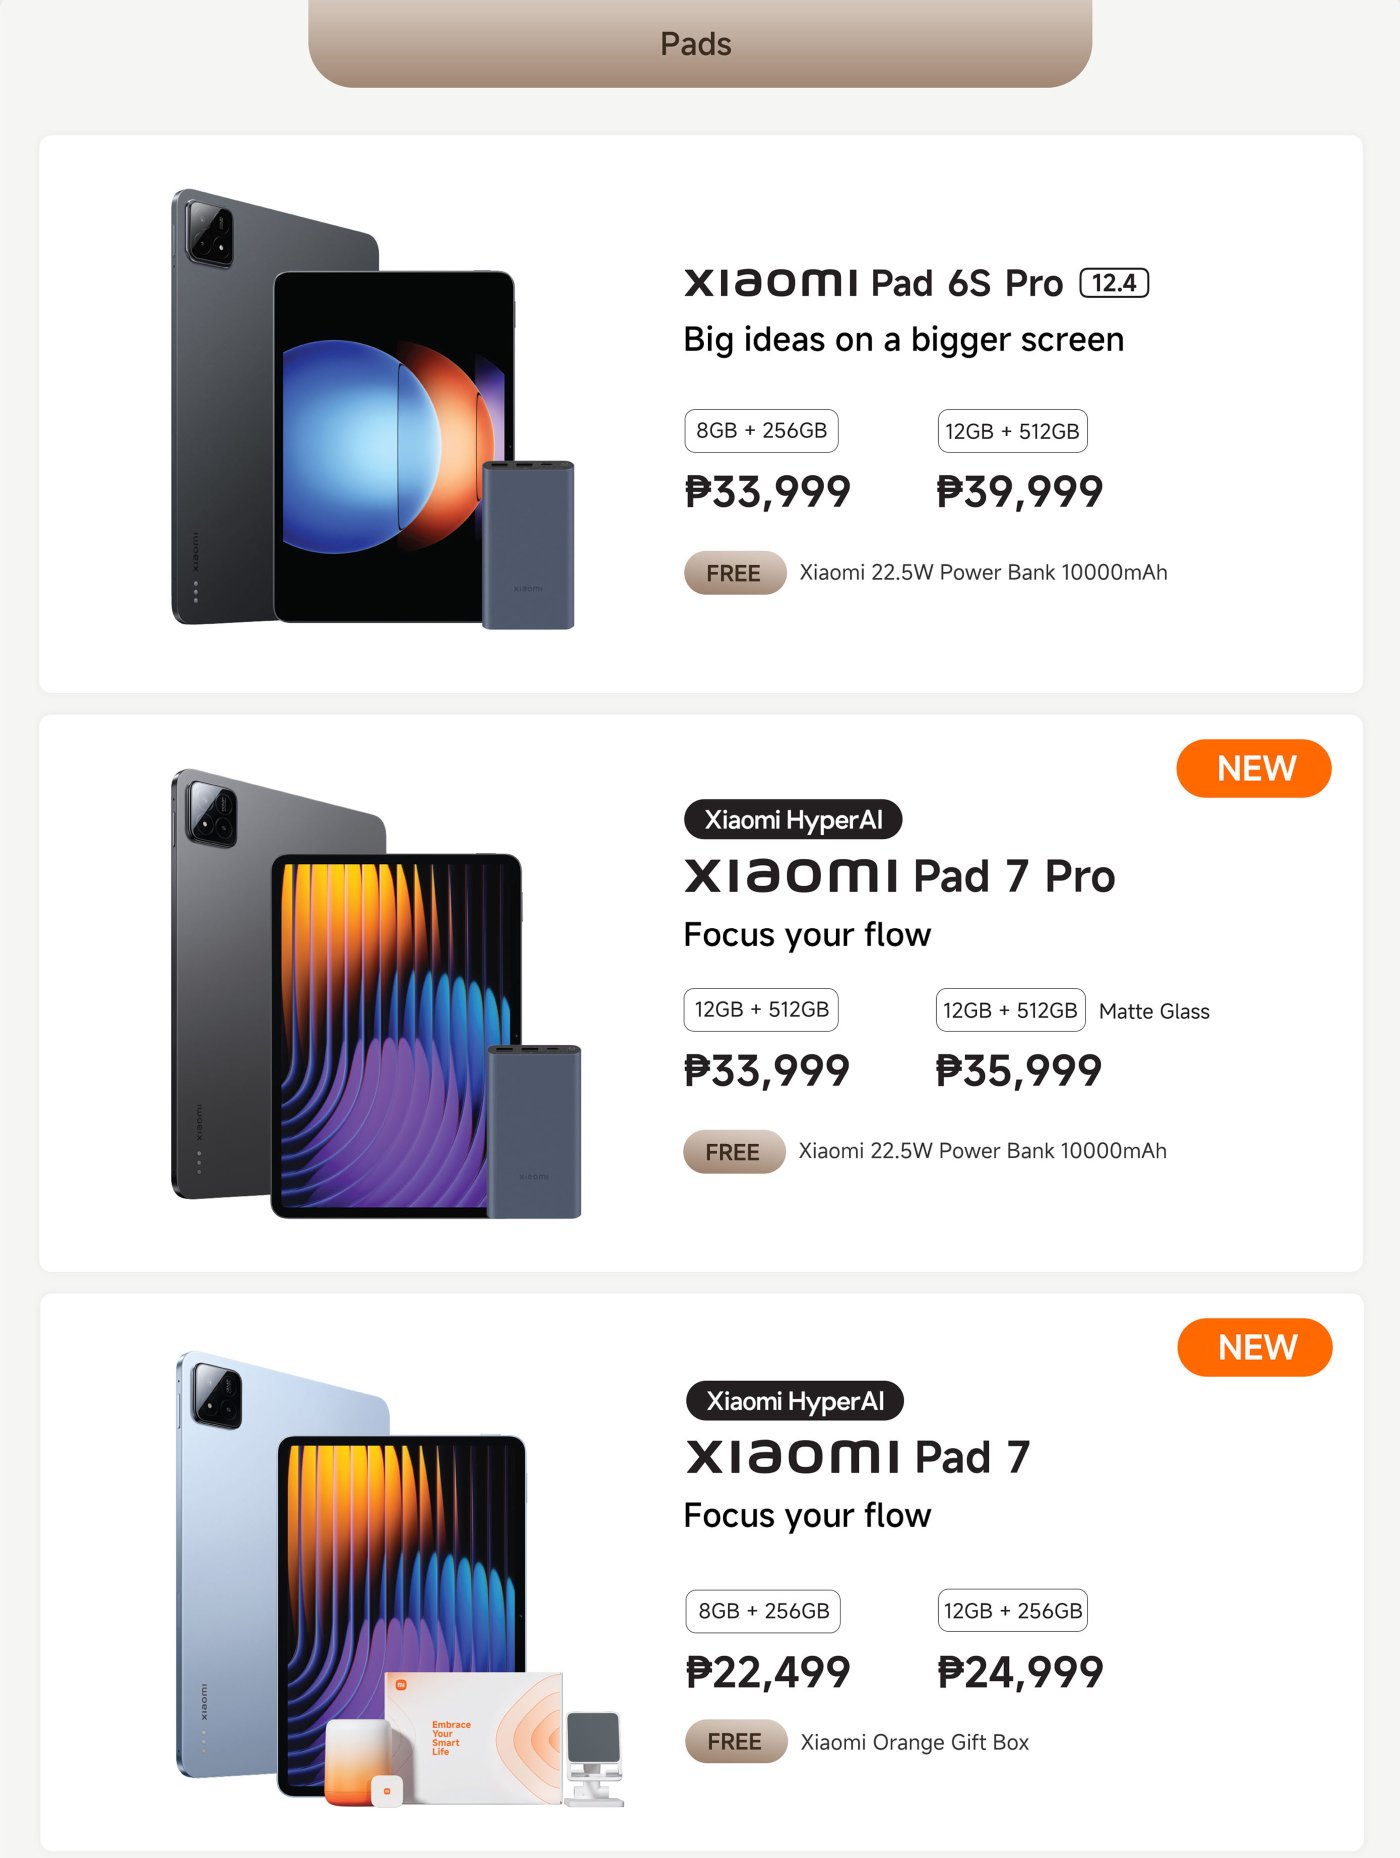Select the Pad 7 12GB + 256GB variant
This screenshot has width=1400, height=1858.
(1013, 1611)
